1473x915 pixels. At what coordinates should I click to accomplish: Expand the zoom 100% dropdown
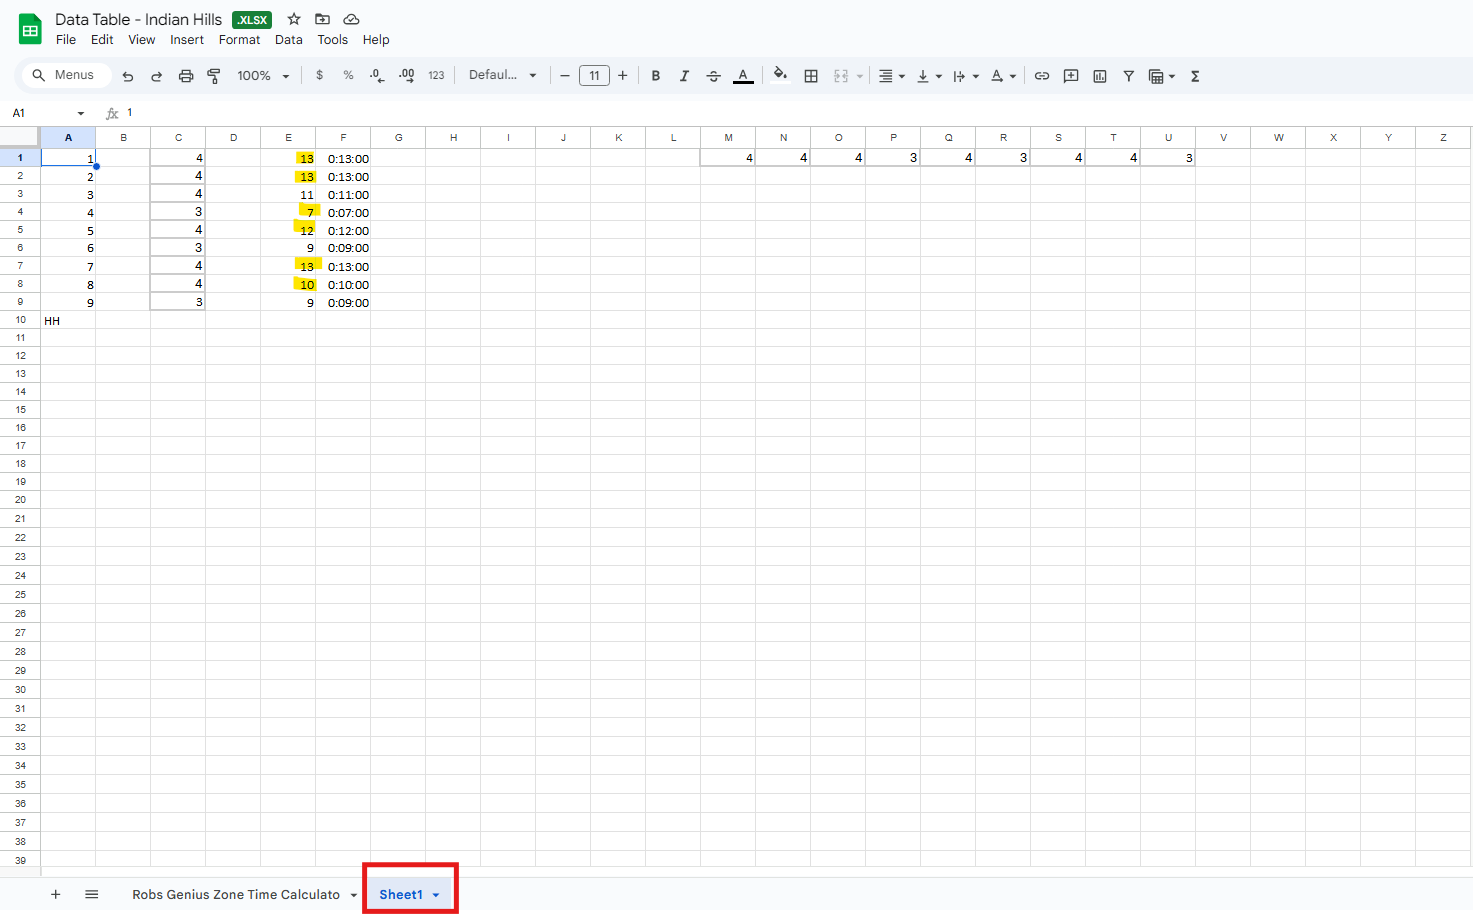(x=263, y=76)
